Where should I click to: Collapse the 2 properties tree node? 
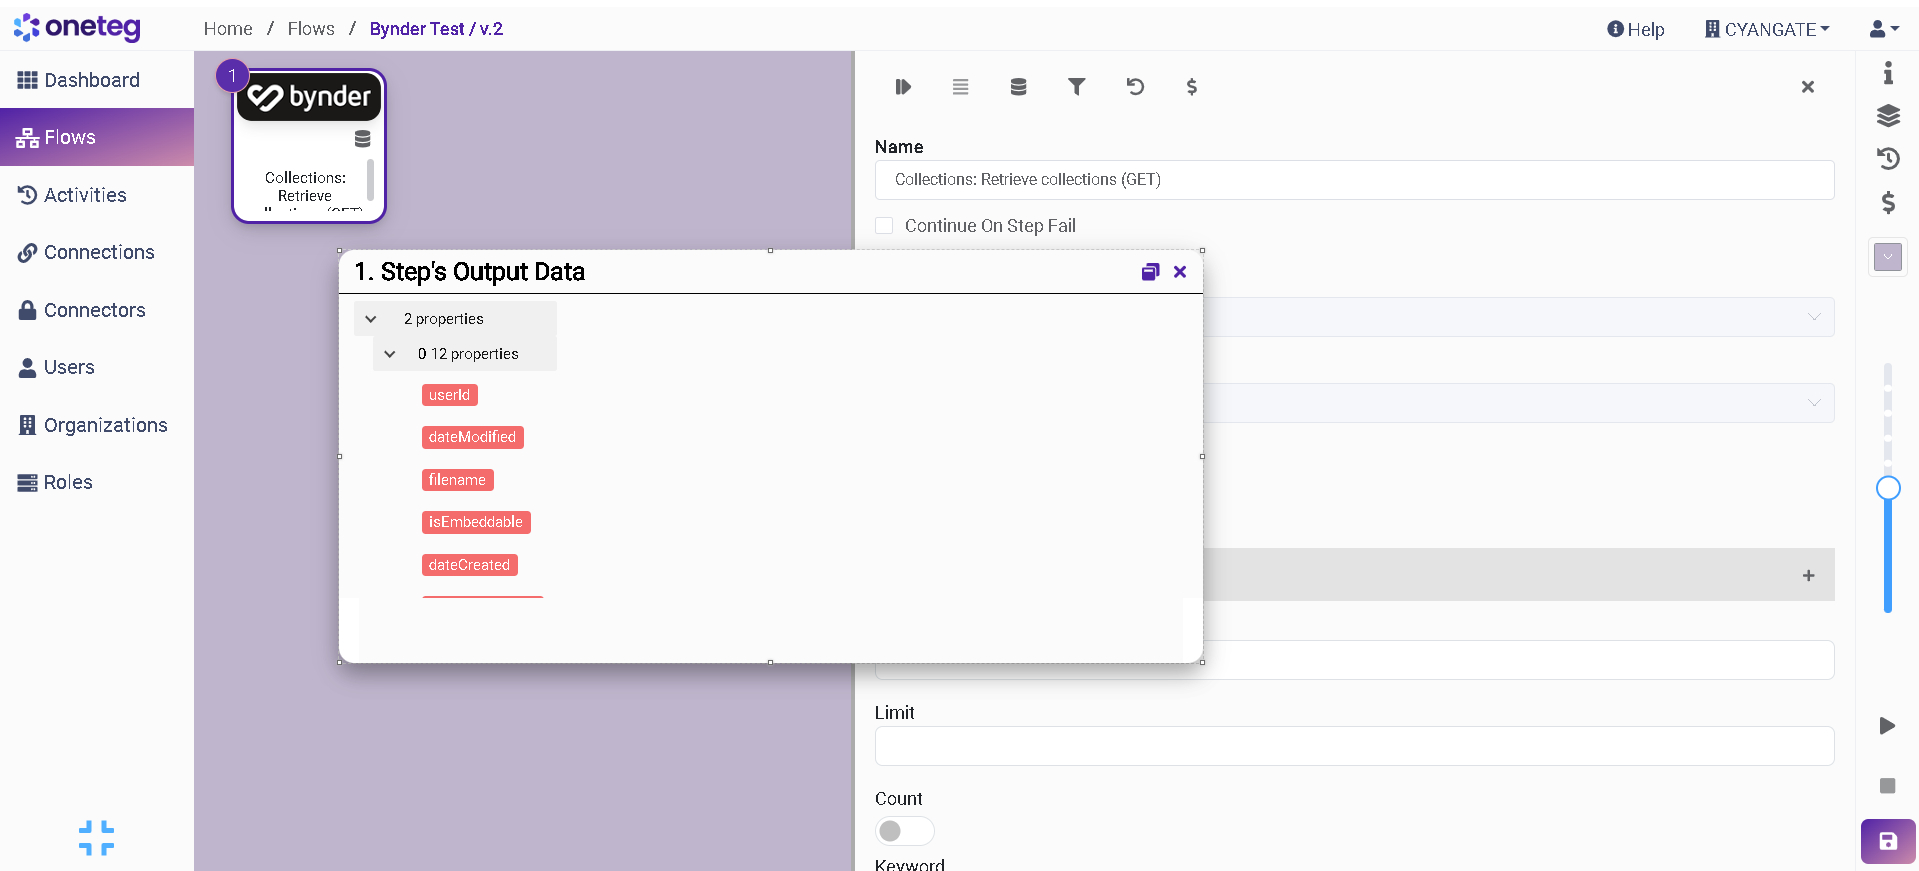pyautogui.click(x=371, y=319)
